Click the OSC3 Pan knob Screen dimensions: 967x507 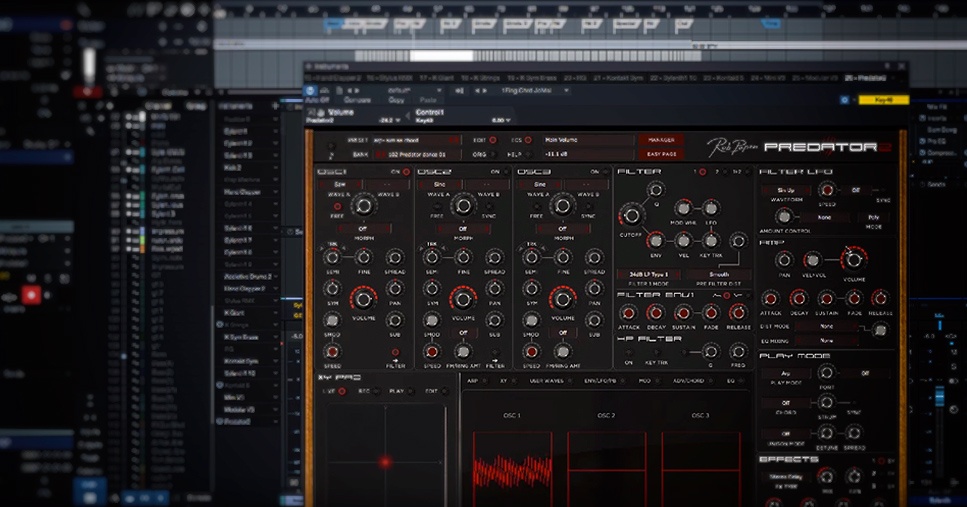[594, 288]
